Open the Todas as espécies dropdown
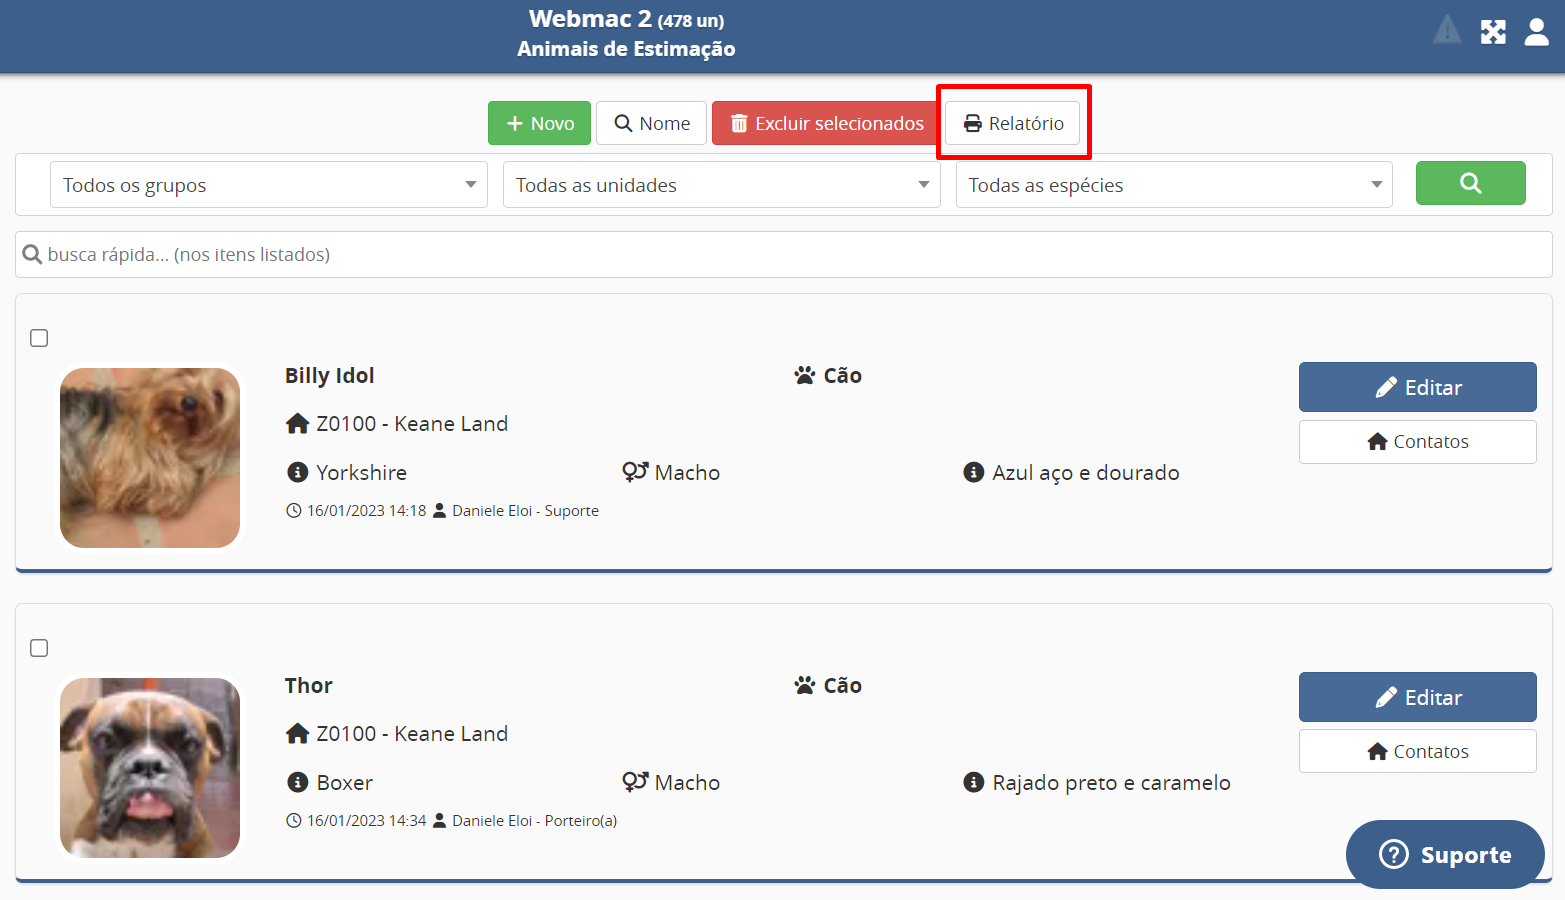Screen dimensions: 1565x900 tap(1173, 185)
